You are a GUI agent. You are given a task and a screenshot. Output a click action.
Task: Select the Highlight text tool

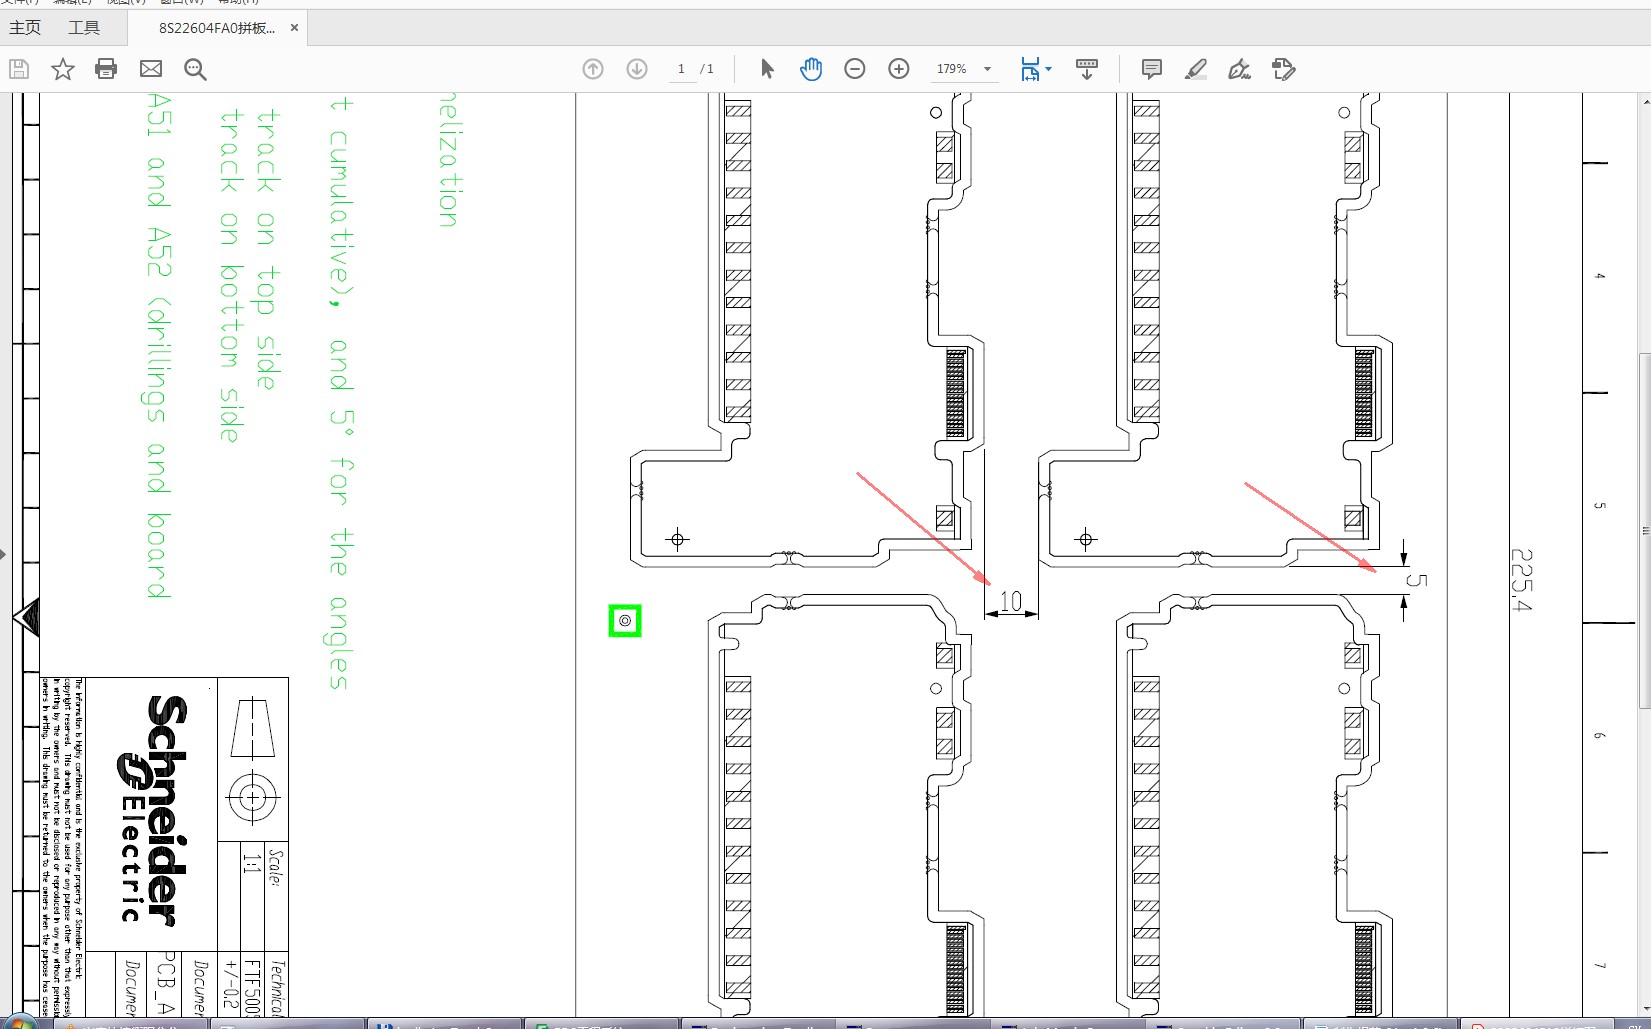[1195, 69]
